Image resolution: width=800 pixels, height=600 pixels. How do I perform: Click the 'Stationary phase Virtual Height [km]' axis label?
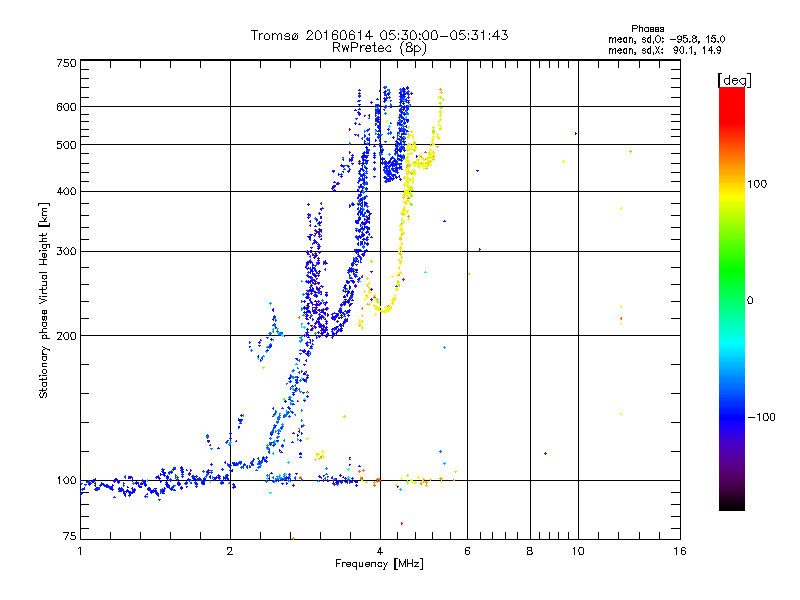[44, 300]
